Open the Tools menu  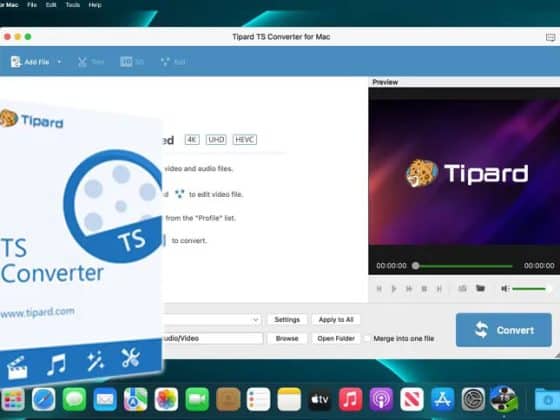pos(73,5)
